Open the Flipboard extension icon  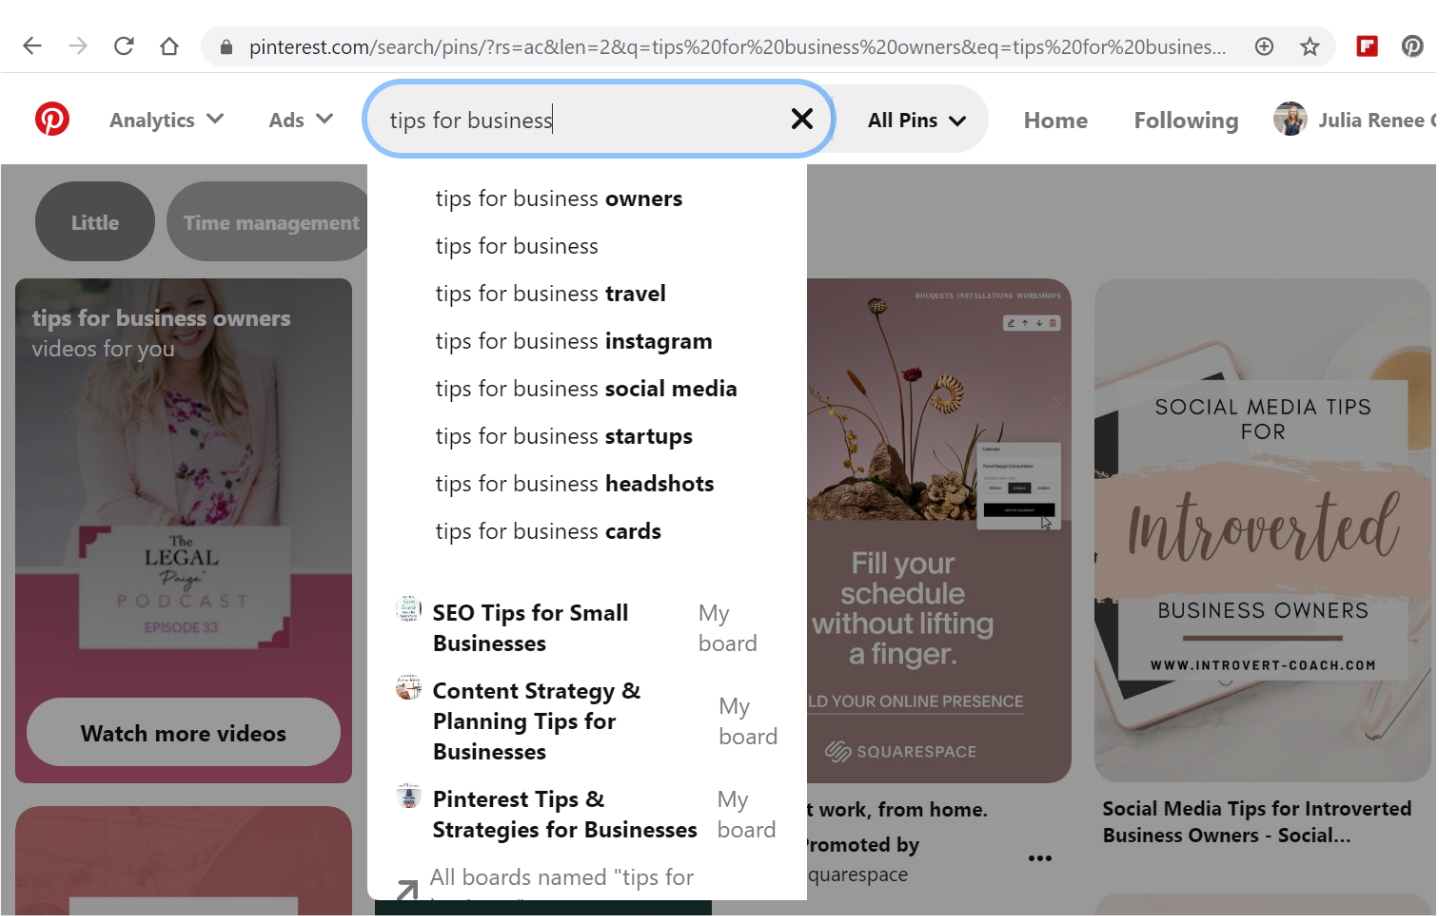[x=1367, y=46]
